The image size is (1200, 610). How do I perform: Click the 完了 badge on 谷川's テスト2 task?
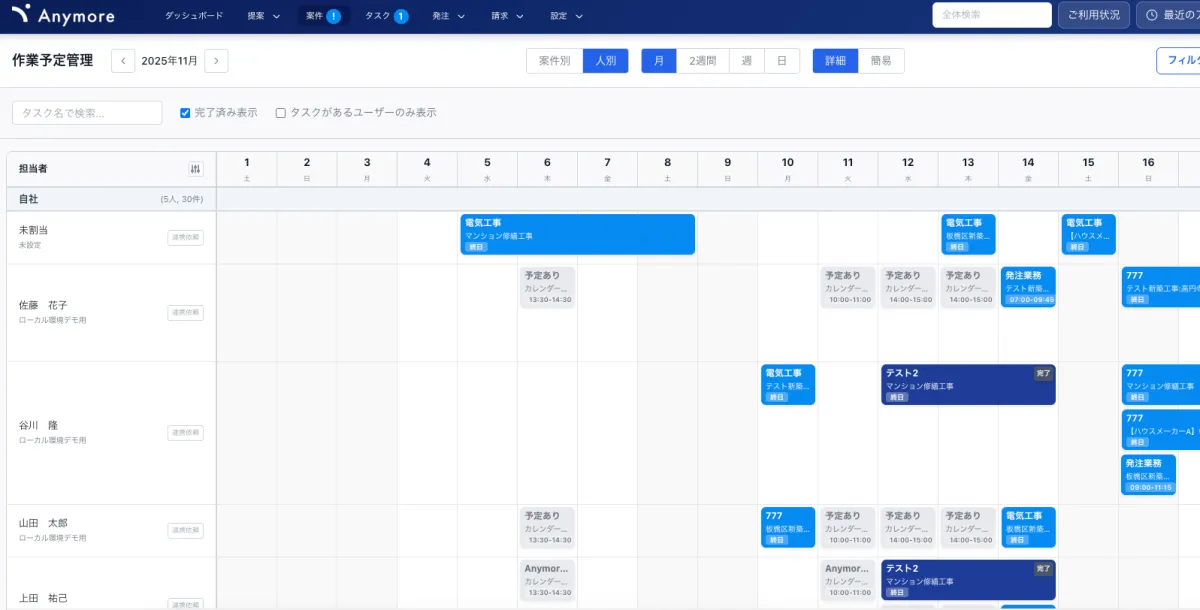tap(1043, 373)
